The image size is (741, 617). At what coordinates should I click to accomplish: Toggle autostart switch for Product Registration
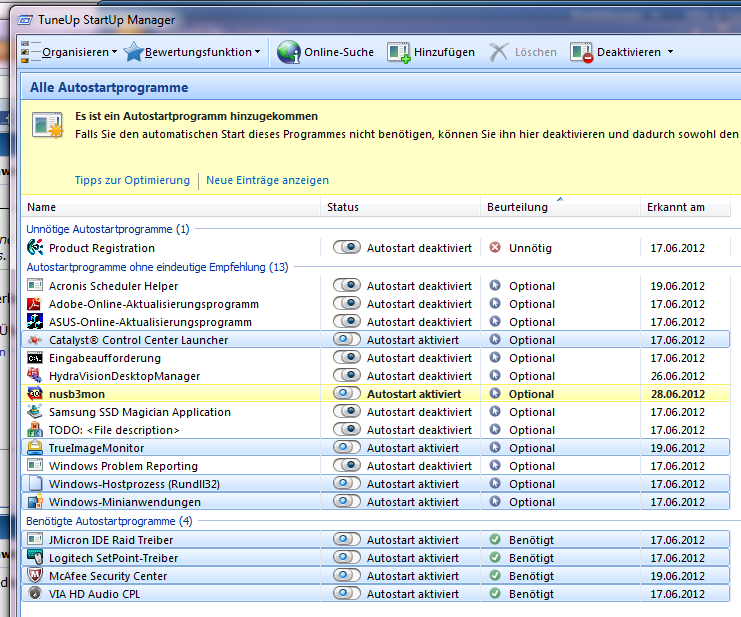pos(347,247)
